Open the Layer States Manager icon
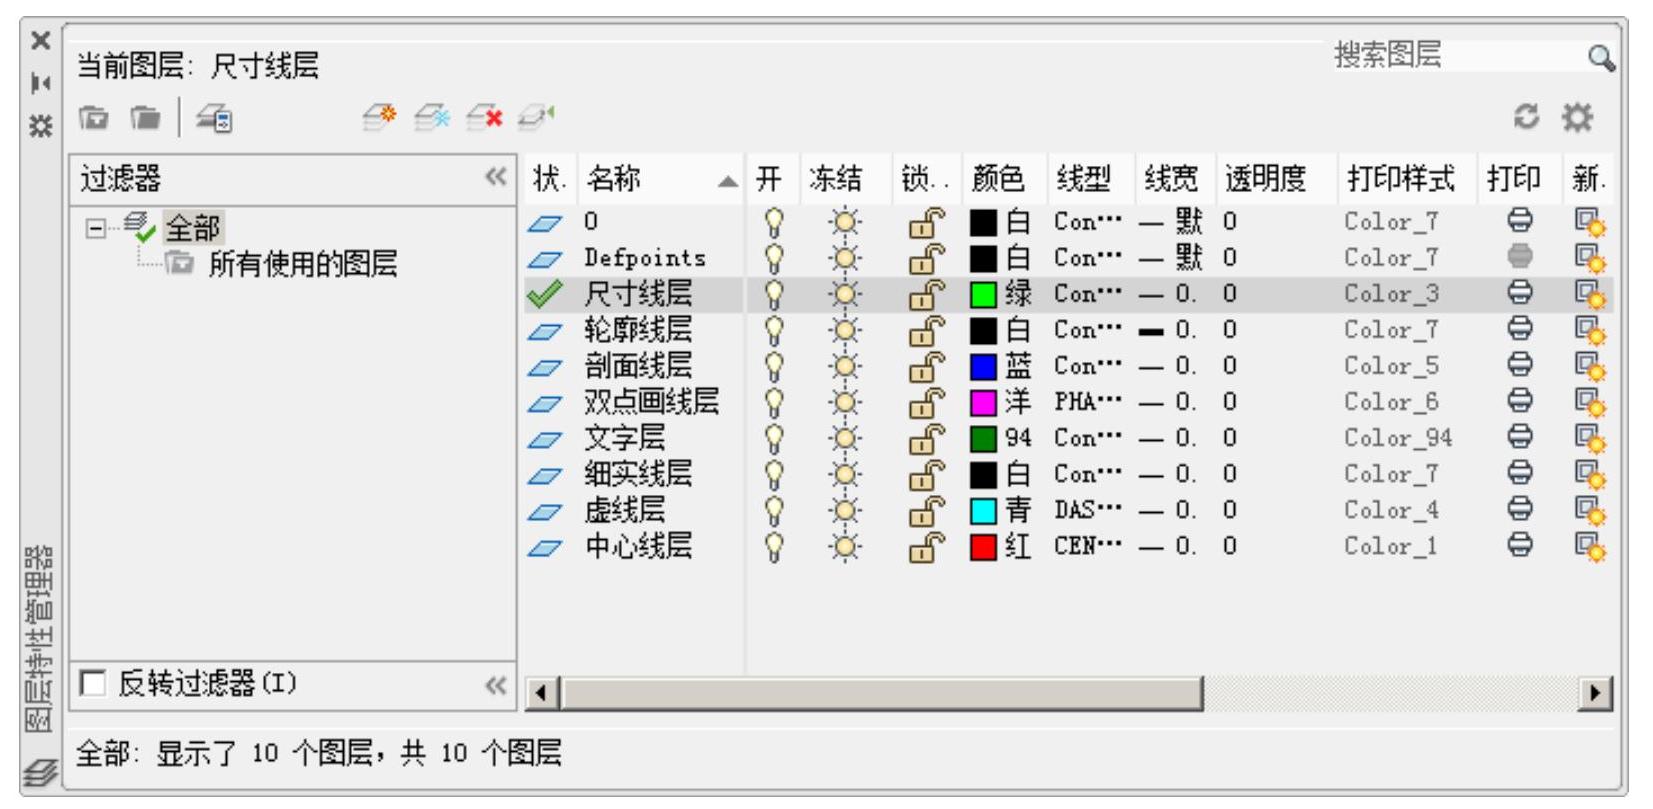 (x=214, y=119)
